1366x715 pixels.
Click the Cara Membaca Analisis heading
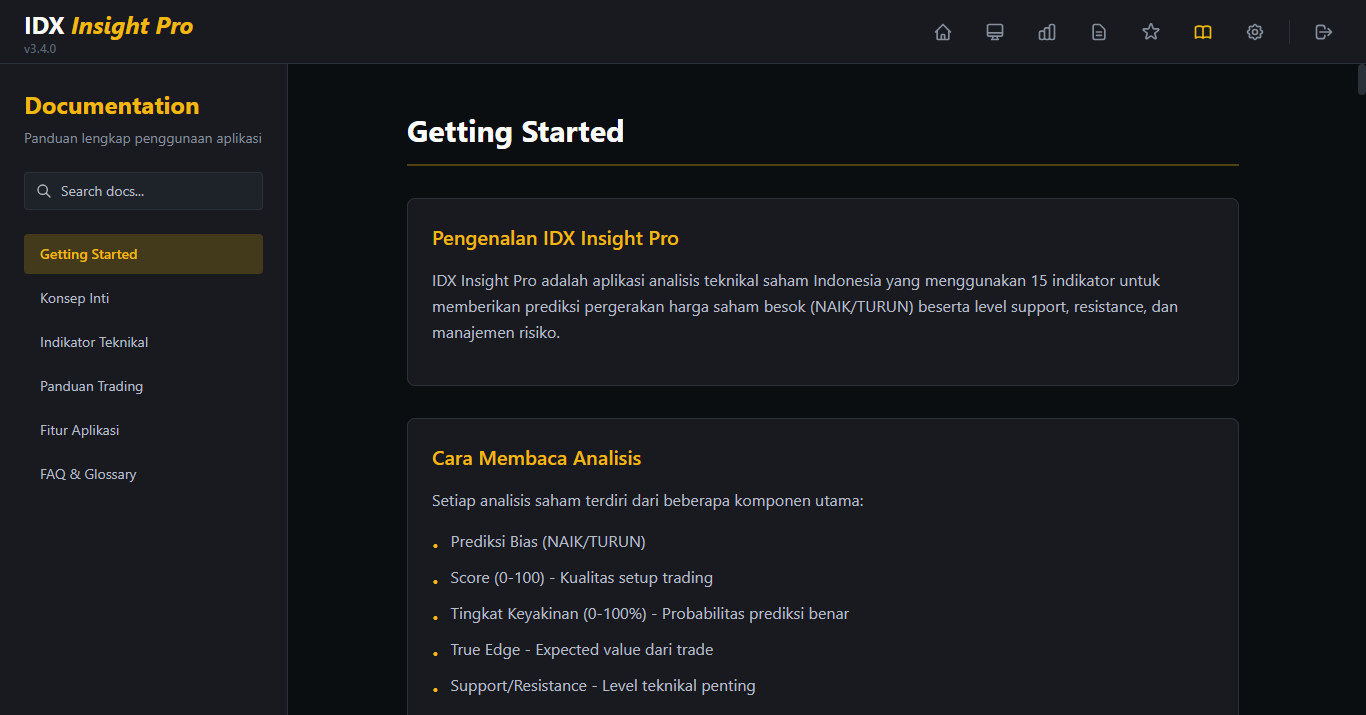pos(536,458)
